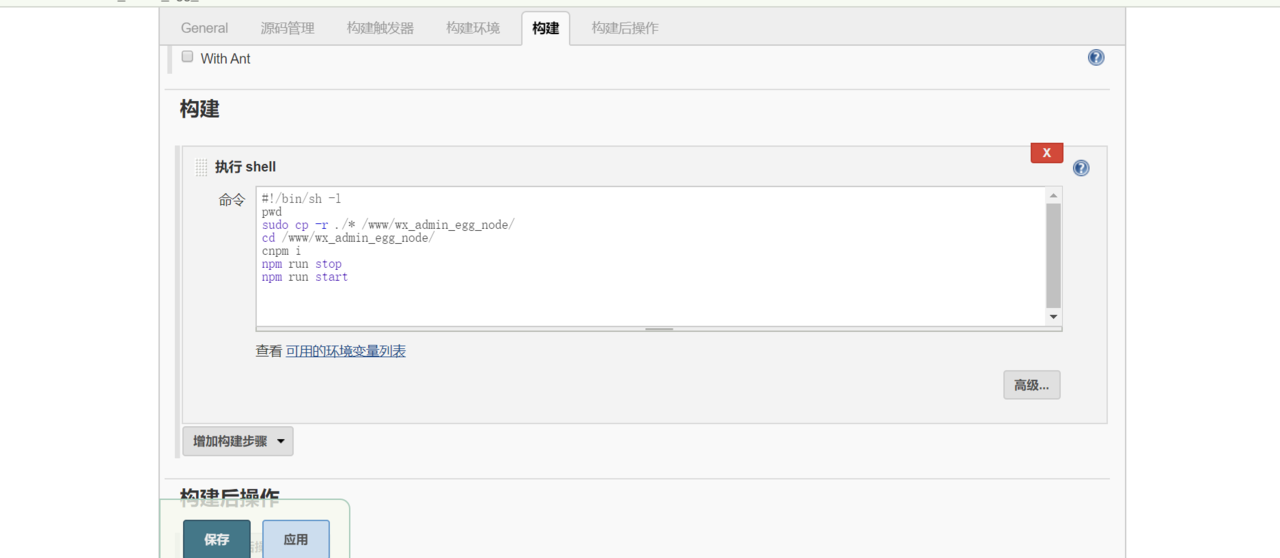Image resolution: width=1280 pixels, height=558 pixels.
Task: Apply changes with the 应用 button
Action: click(296, 539)
